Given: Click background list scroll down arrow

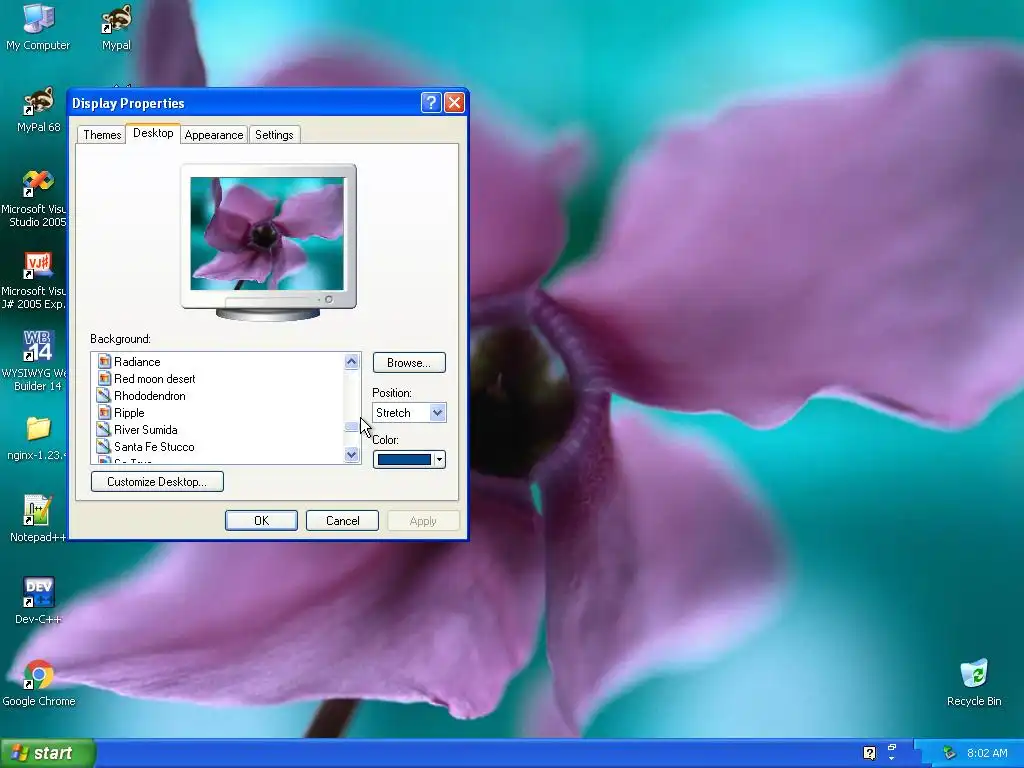Looking at the screenshot, I should point(351,455).
